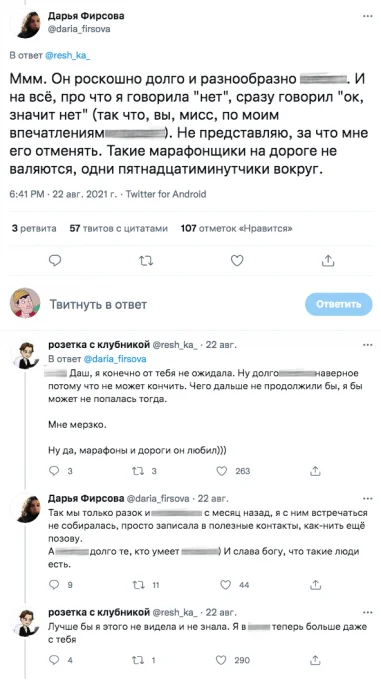Retweet the reply with 11 retweets

pyautogui.click(x=137, y=585)
